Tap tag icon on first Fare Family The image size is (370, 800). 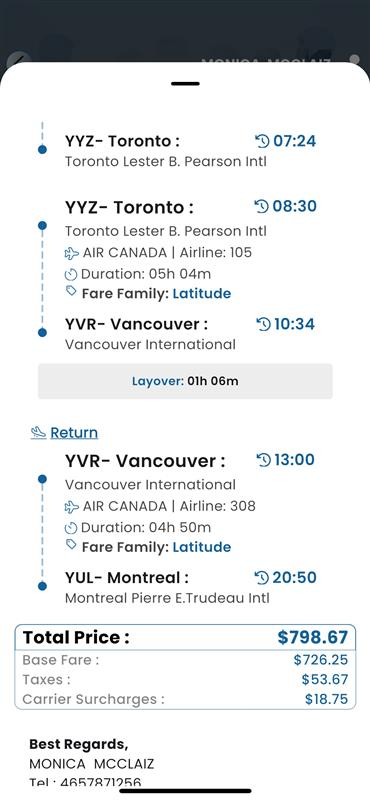coord(71,291)
